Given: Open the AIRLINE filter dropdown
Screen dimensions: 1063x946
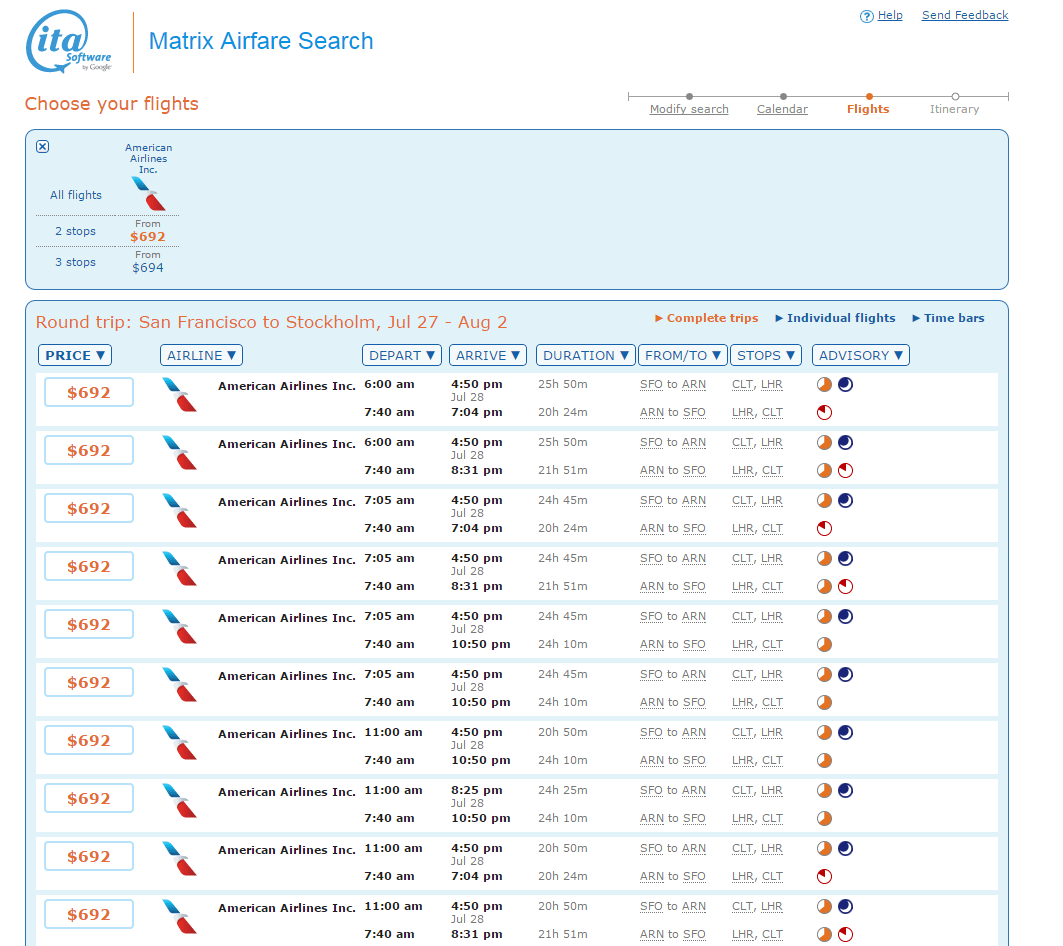Looking at the screenshot, I should point(201,355).
